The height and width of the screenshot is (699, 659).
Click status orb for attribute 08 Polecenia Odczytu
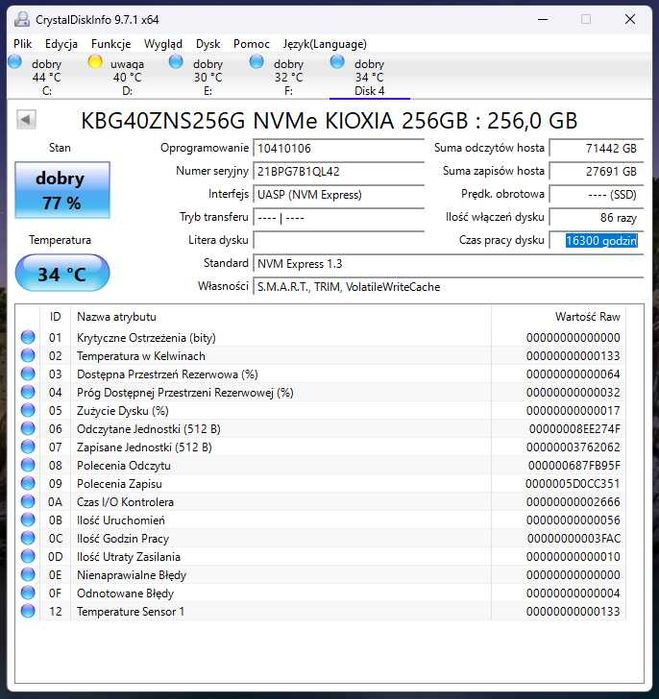tap(28, 465)
